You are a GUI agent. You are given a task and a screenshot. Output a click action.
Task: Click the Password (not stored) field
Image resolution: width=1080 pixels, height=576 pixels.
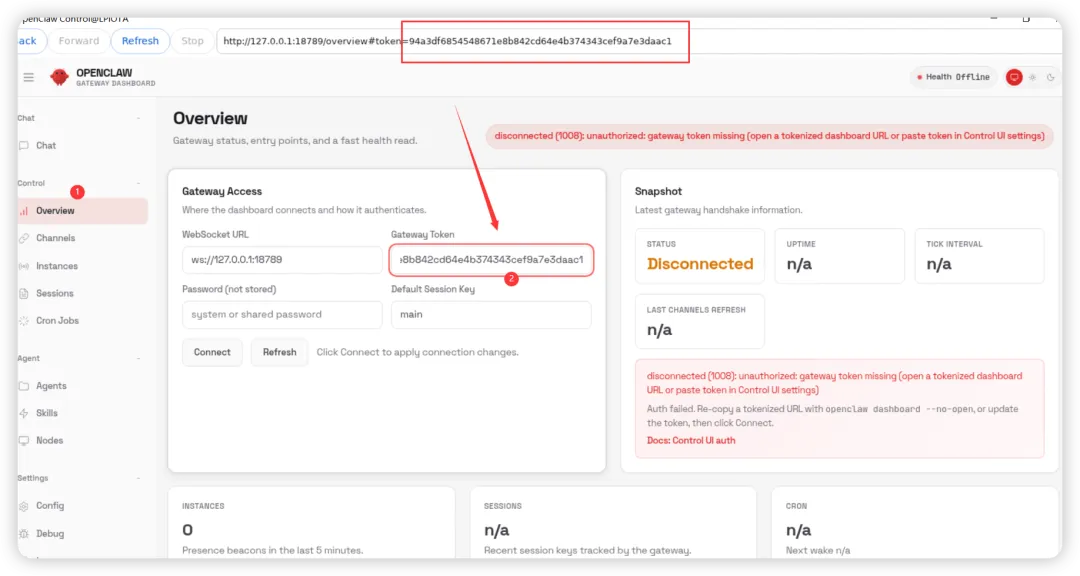tap(282, 315)
